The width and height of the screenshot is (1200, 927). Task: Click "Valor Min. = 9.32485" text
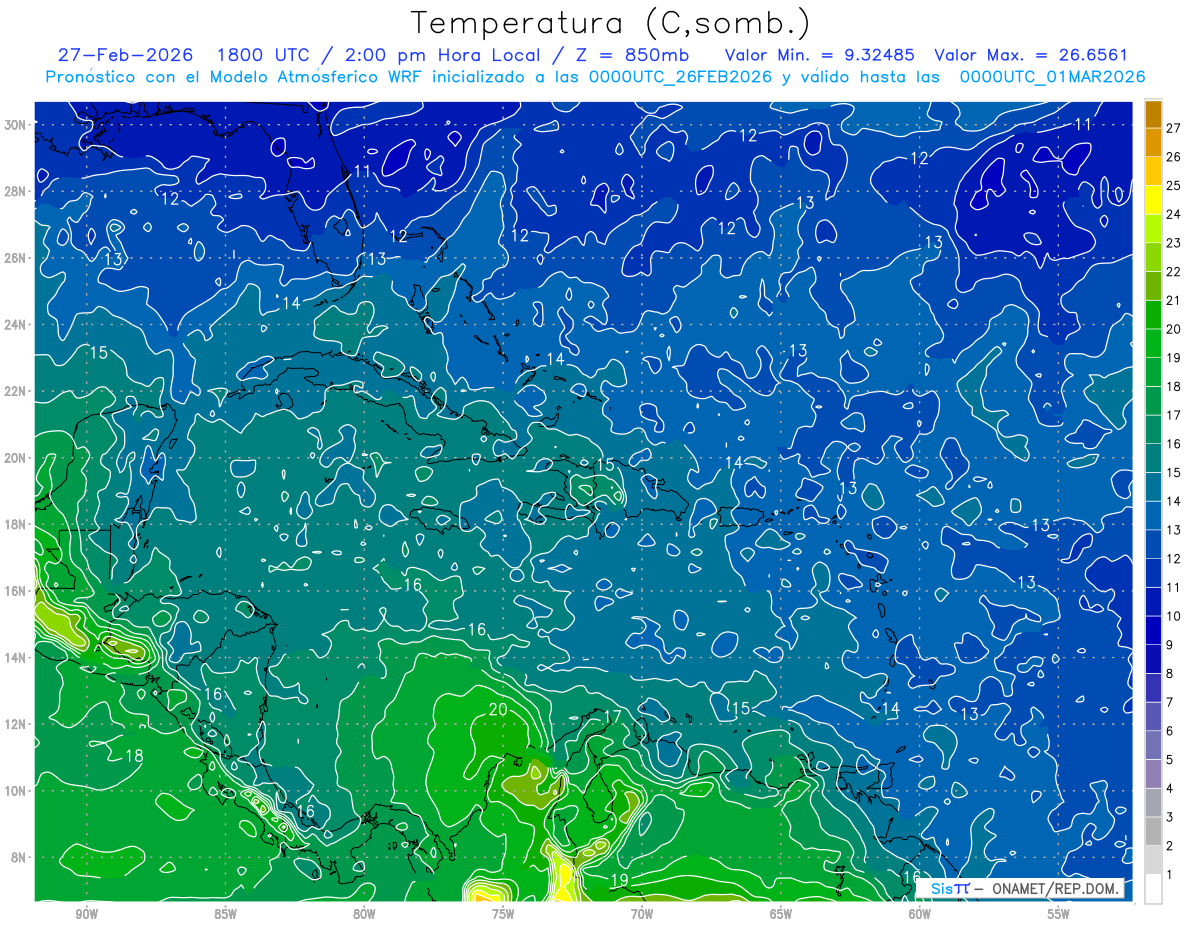click(x=820, y=55)
